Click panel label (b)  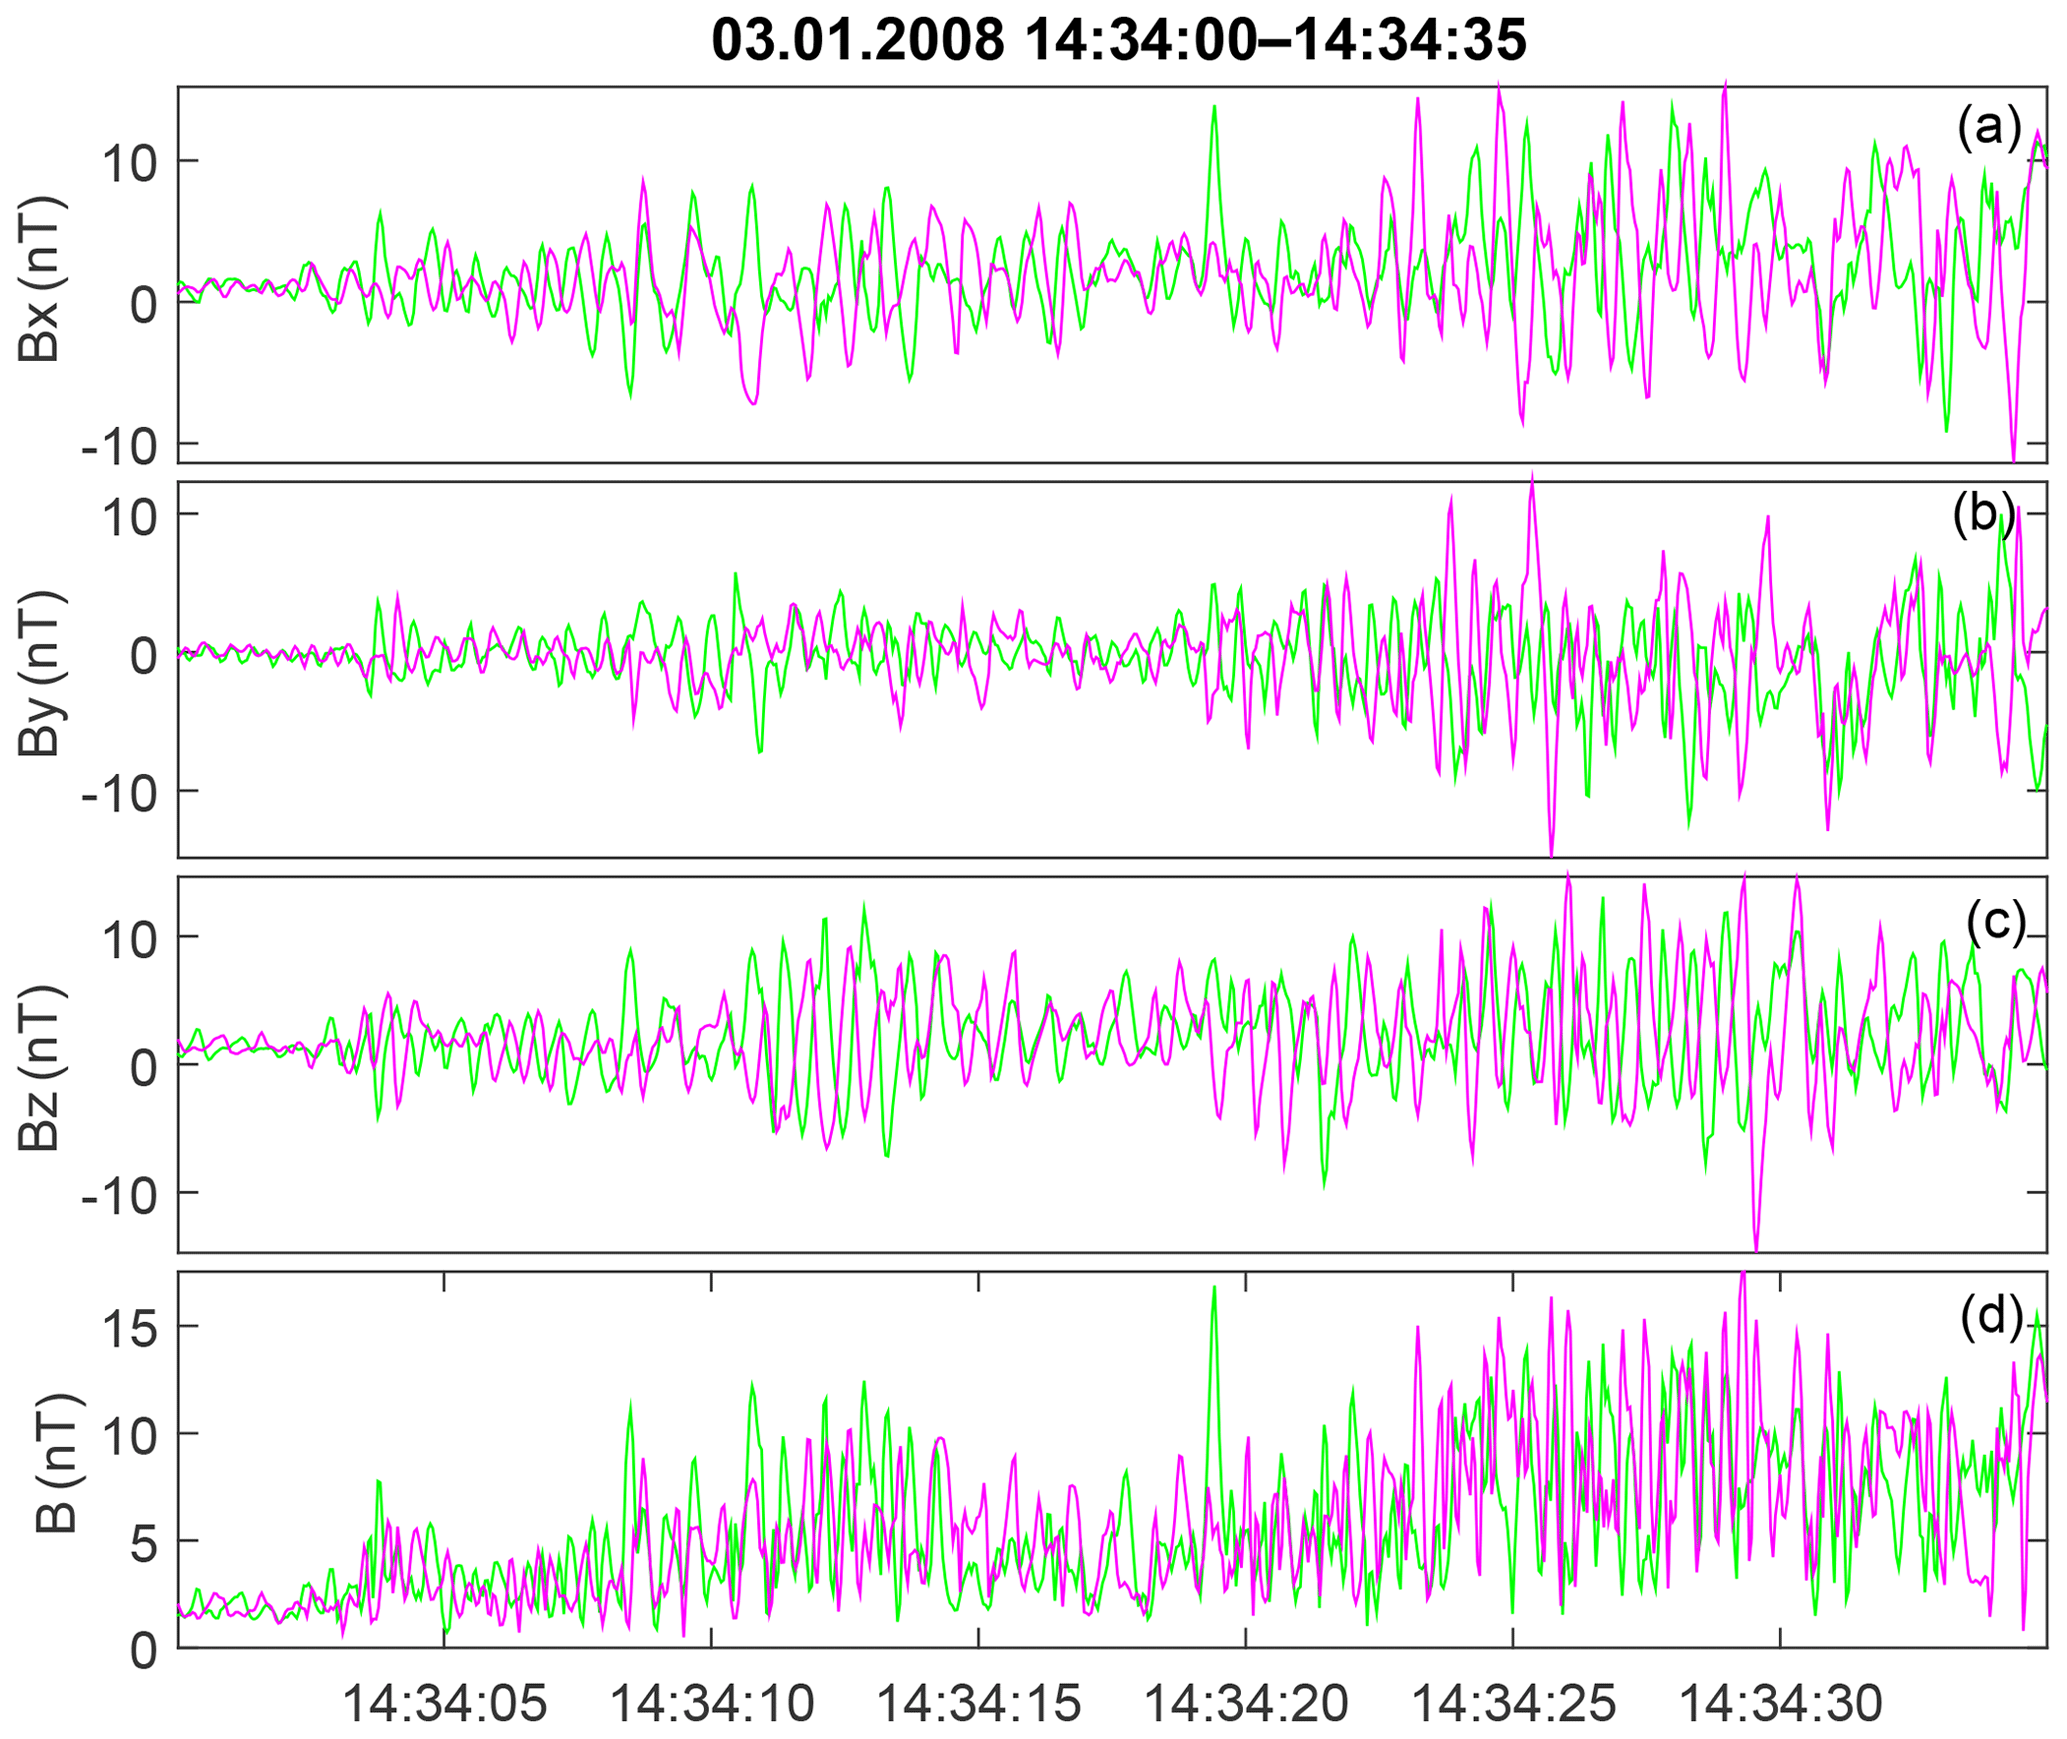[1984, 515]
